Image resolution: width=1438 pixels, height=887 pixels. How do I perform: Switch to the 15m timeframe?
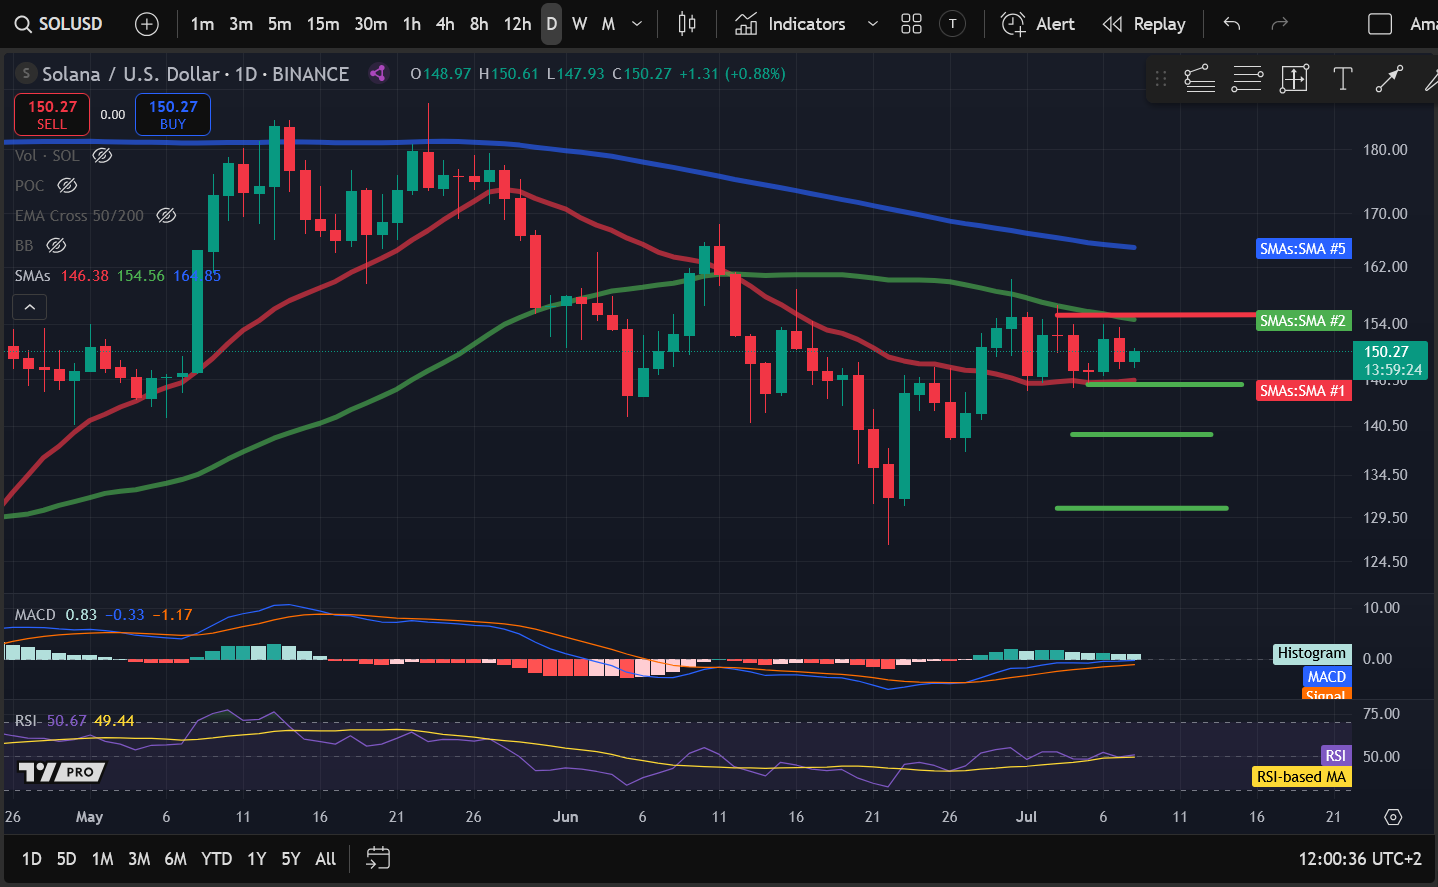(323, 24)
